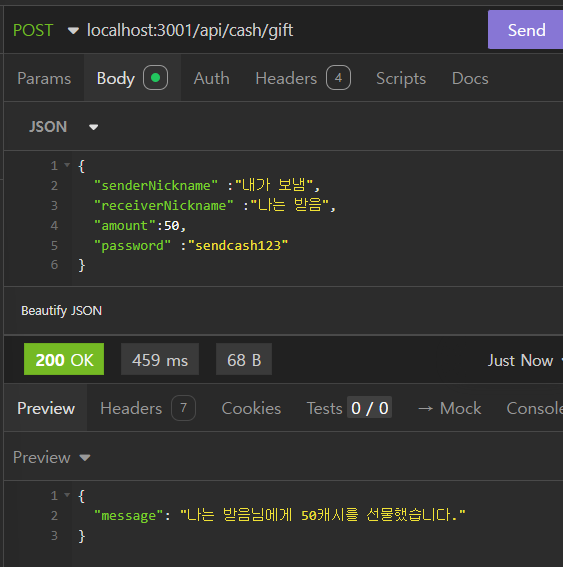Switch to the Cookies tab
The image size is (563, 567).
[251, 408]
